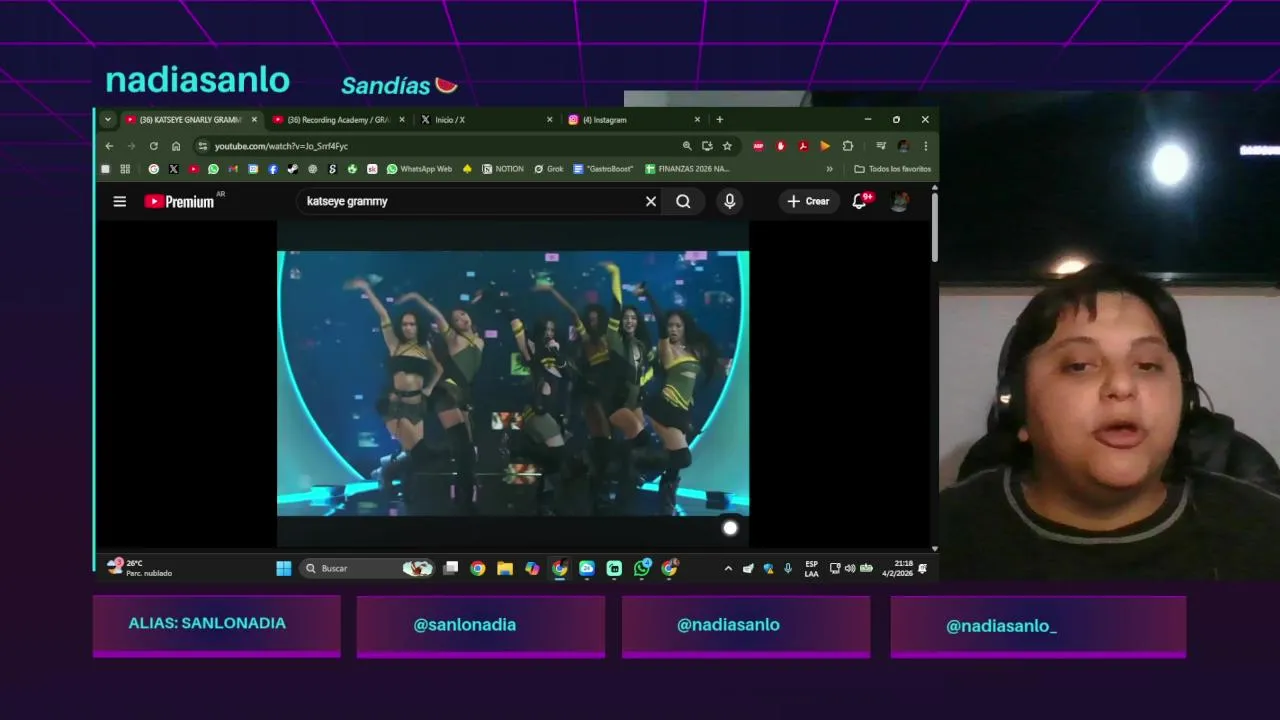Open the weather widget showing 26°C
This screenshot has height=720, width=1280.
(x=140, y=568)
